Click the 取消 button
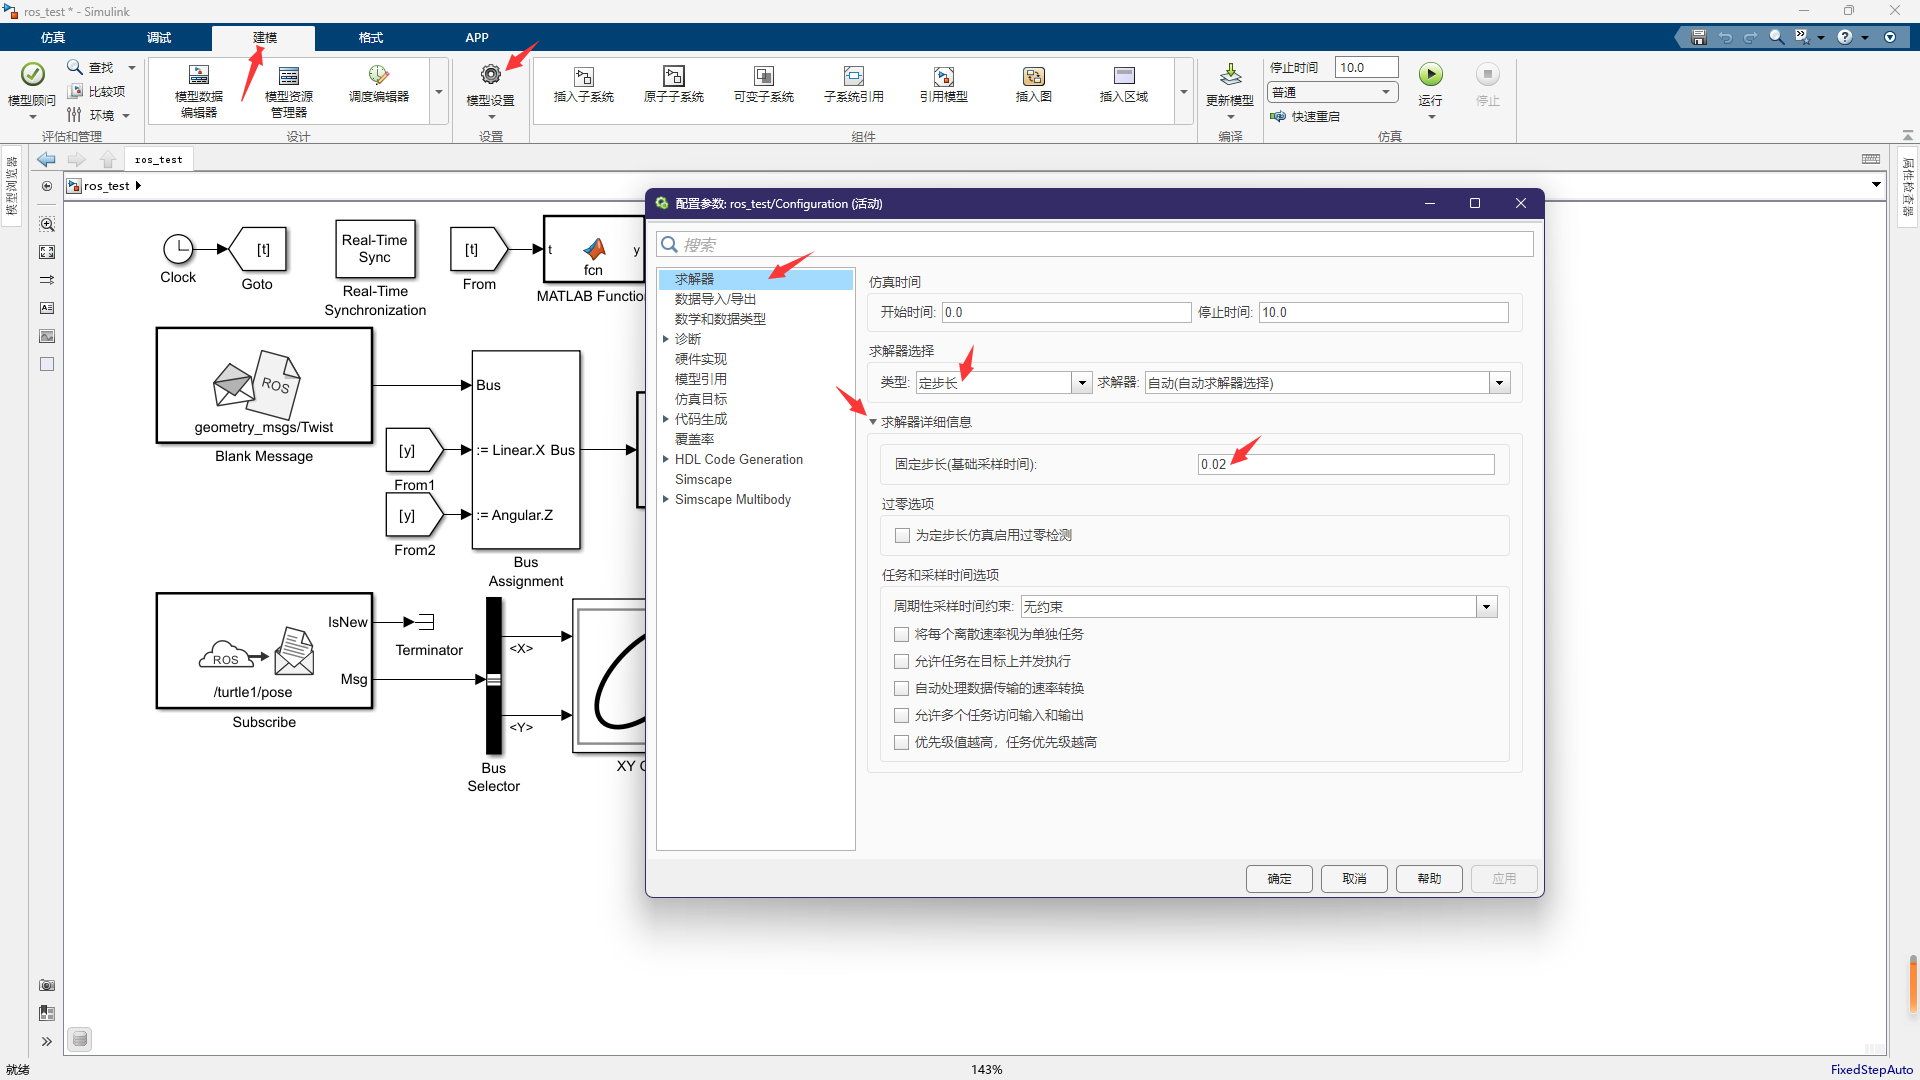This screenshot has width=1920, height=1080. pyautogui.click(x=1354, y=879)
